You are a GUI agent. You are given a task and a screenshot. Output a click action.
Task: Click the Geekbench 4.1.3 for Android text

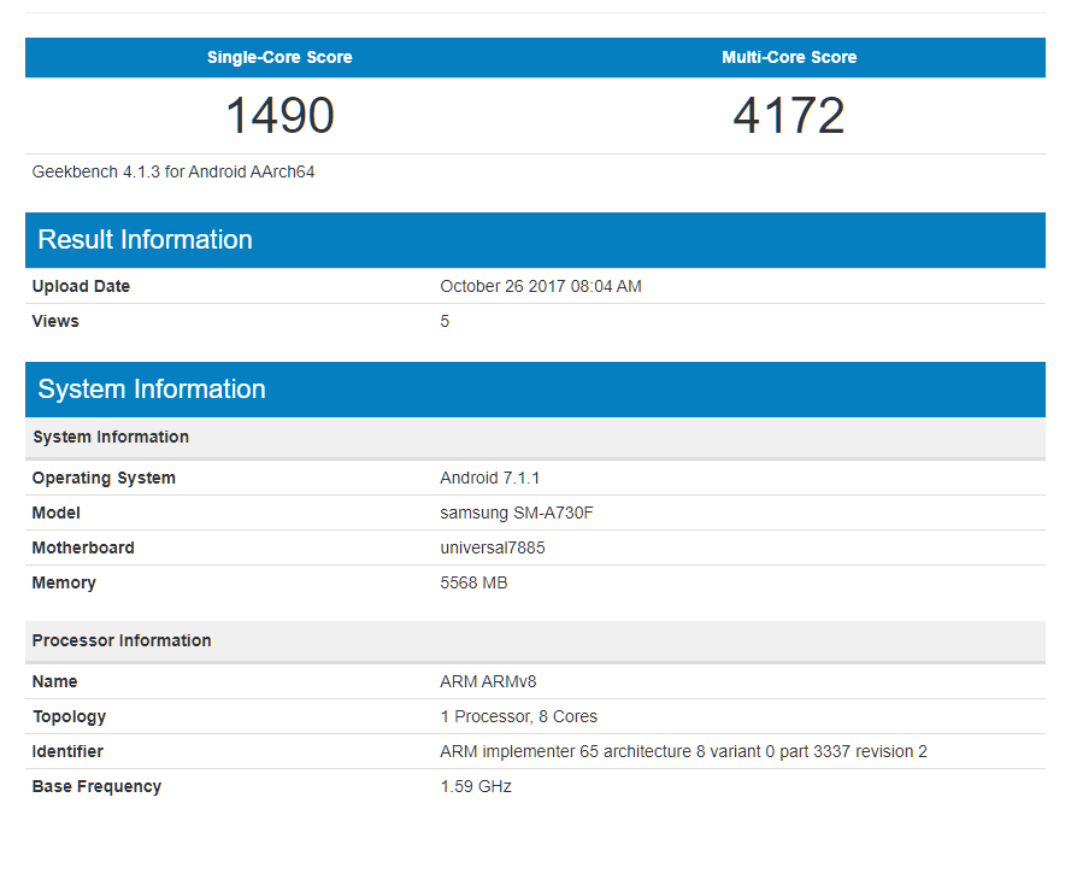click(x=173, y=172)
